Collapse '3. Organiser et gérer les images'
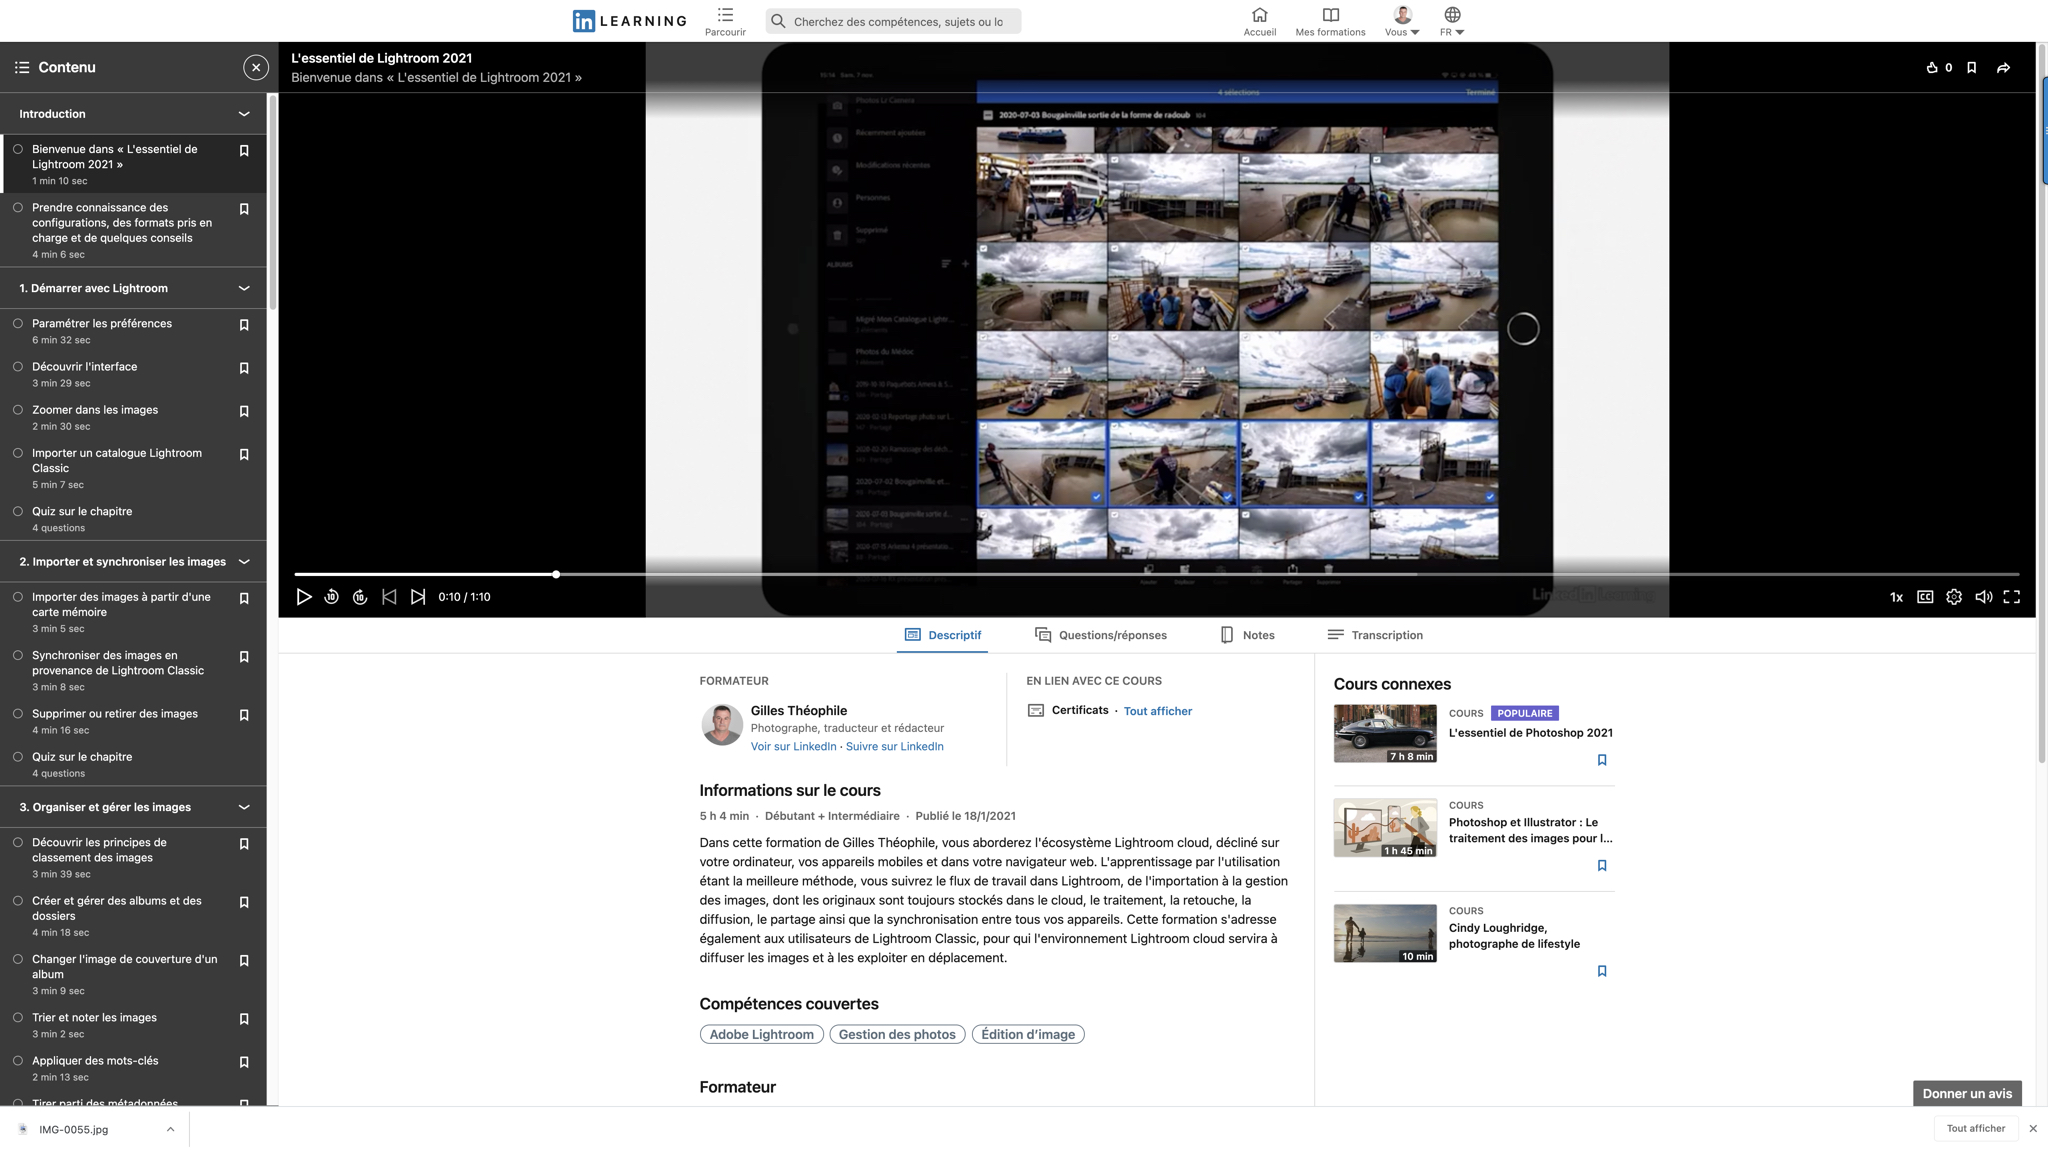Viewport: 2048px width, 1152px height. click(x=244, y=807)
